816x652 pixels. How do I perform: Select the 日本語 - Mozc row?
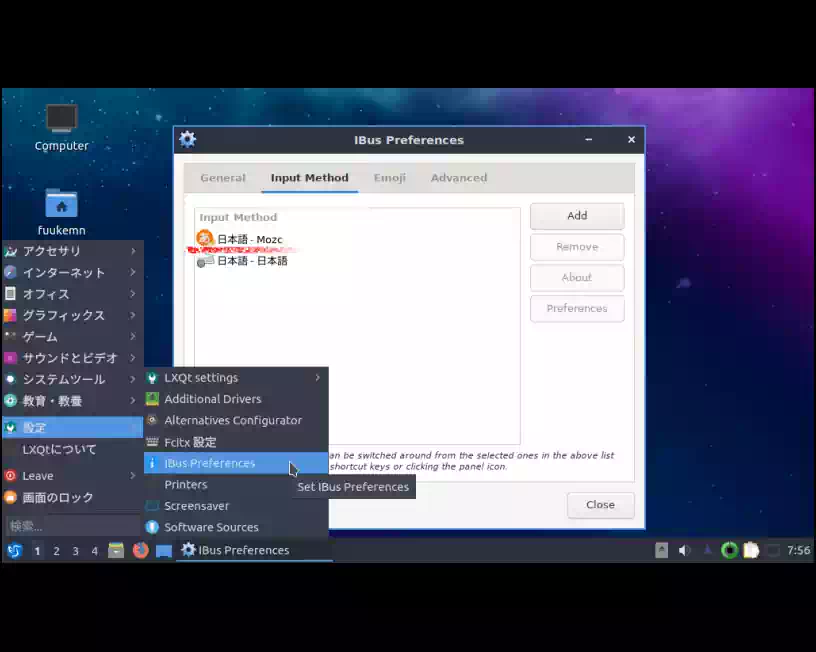click(357, 239)
